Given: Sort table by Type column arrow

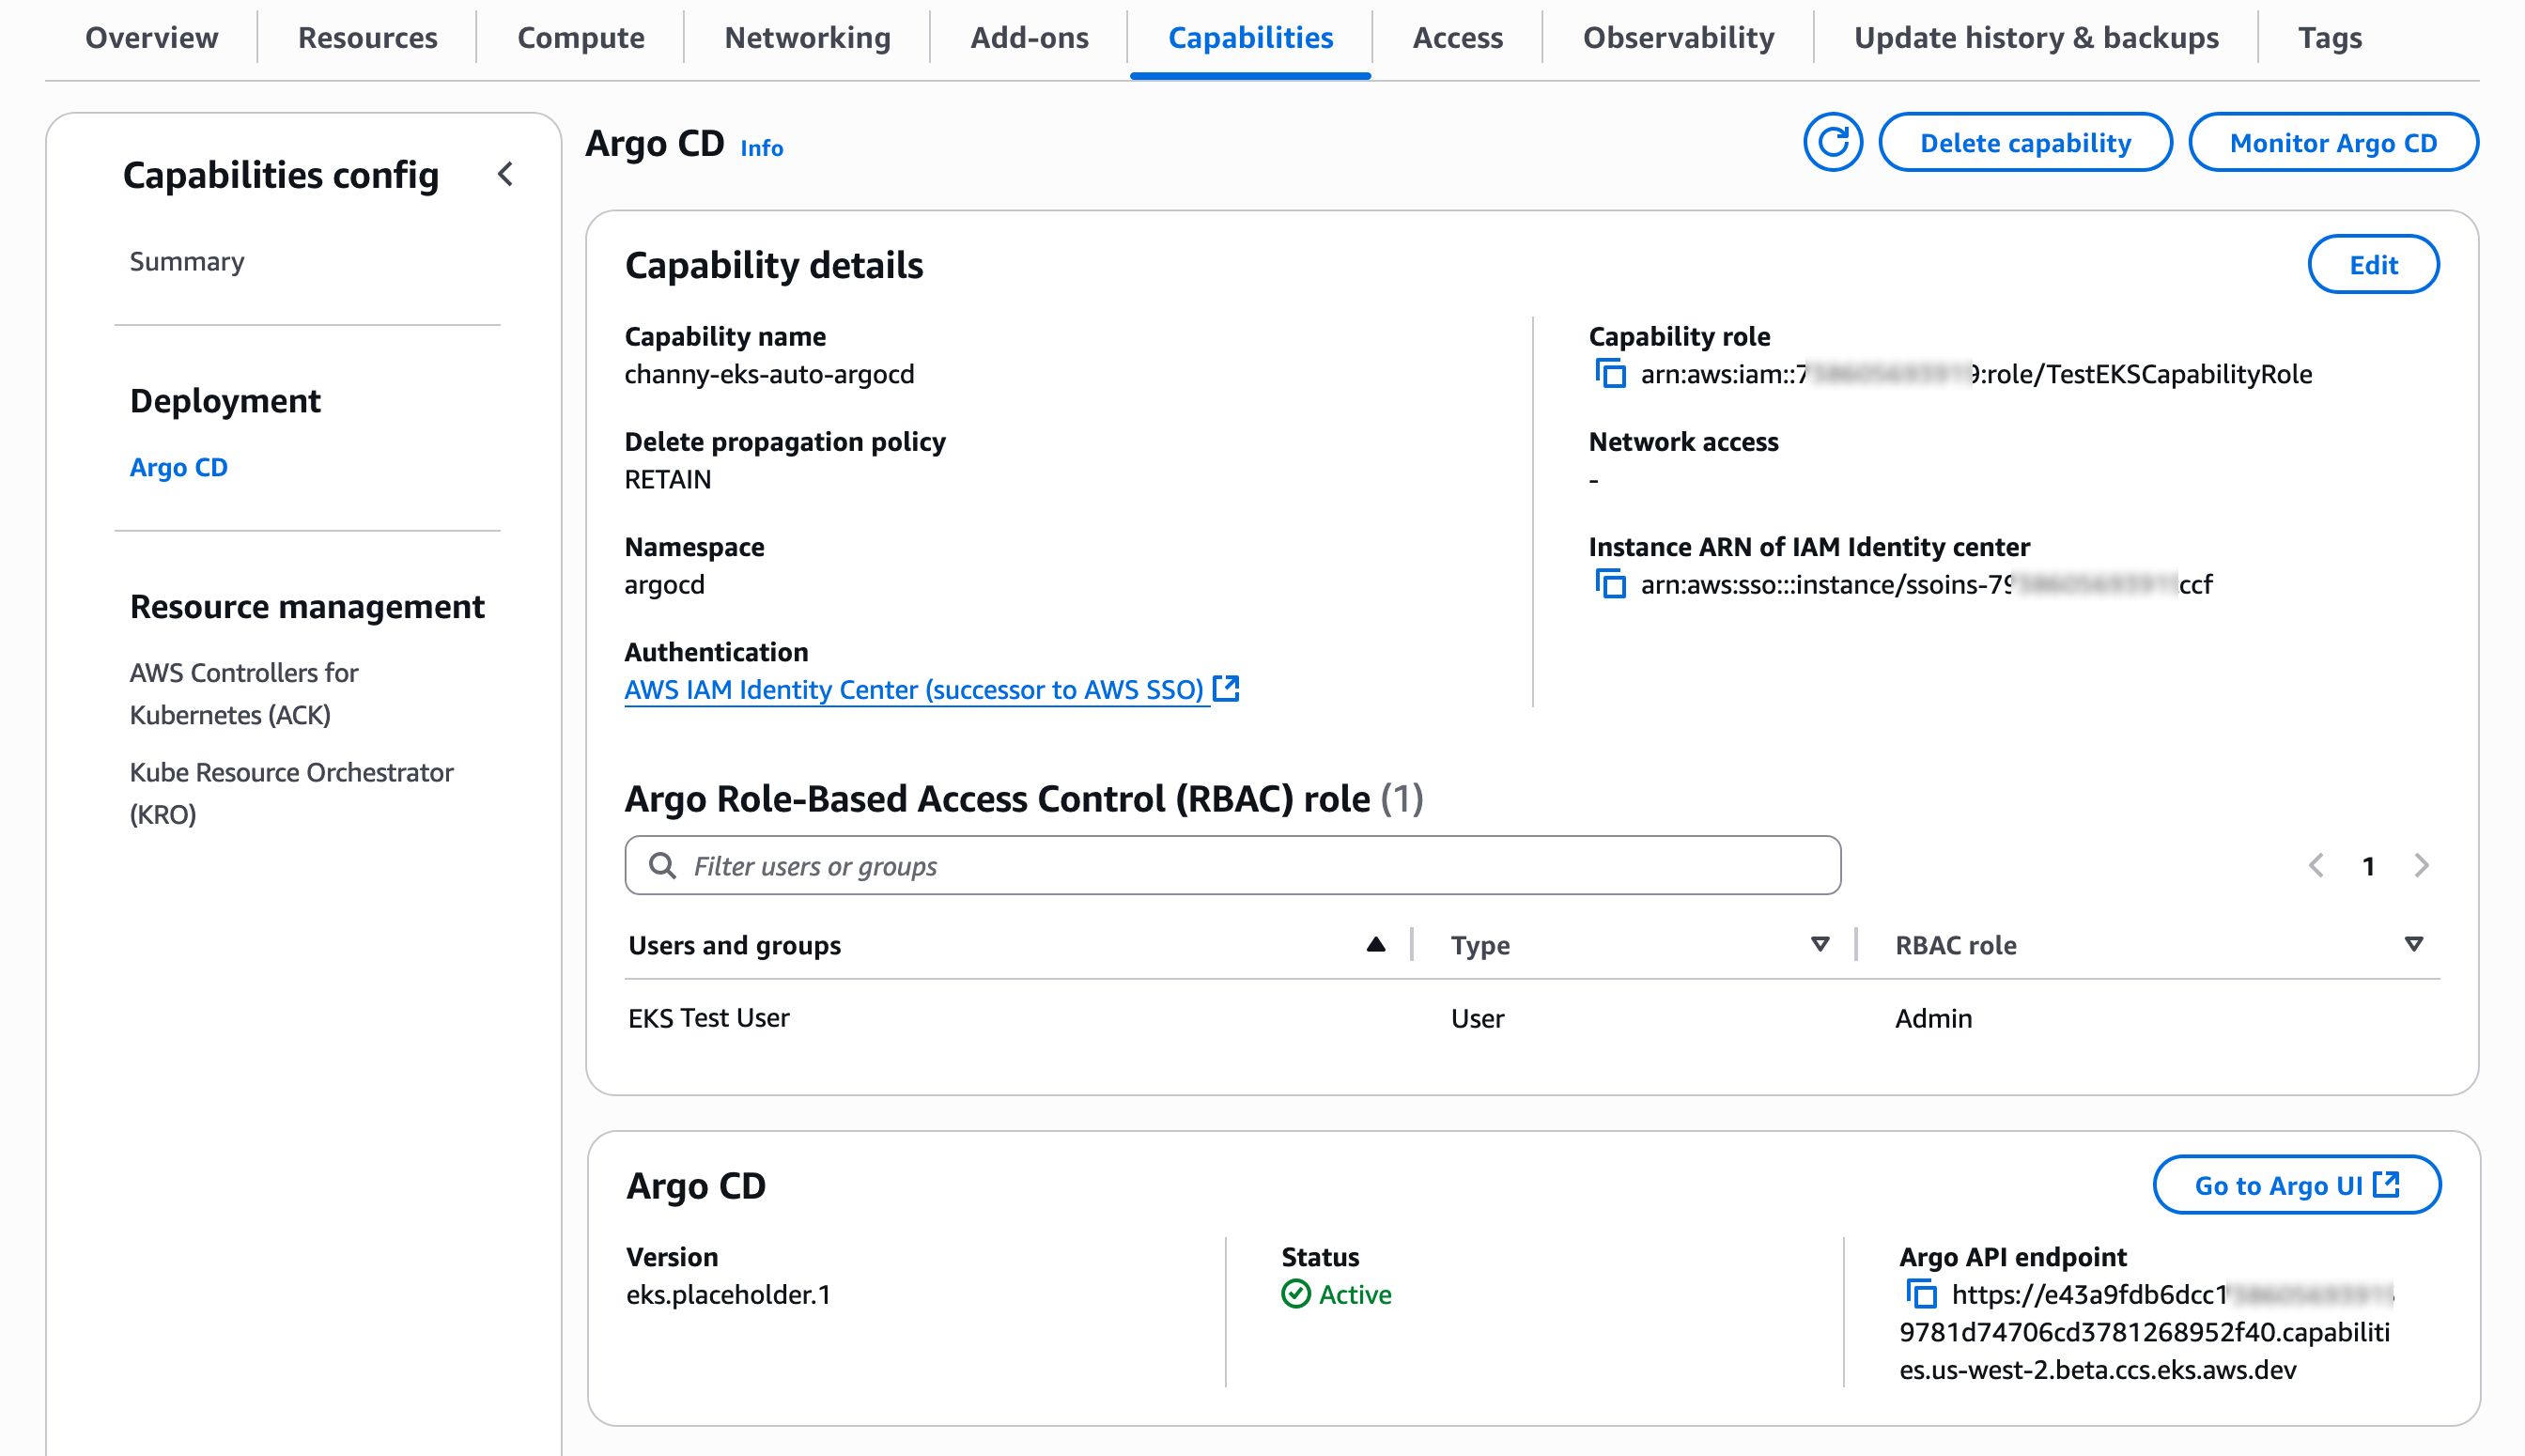Looking at the screenshot, I should (x=1820, y=944).
